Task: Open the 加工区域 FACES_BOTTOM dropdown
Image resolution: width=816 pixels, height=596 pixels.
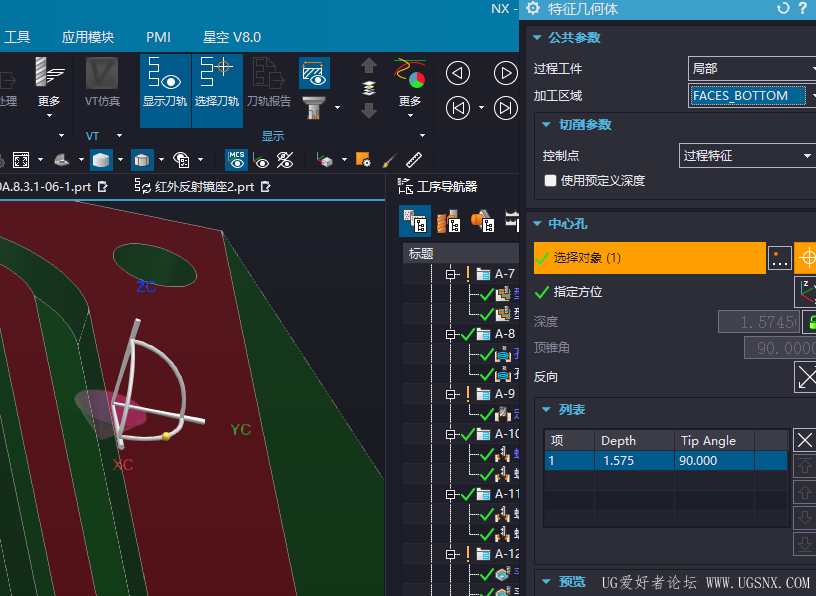Action: [x=752, y=96]
